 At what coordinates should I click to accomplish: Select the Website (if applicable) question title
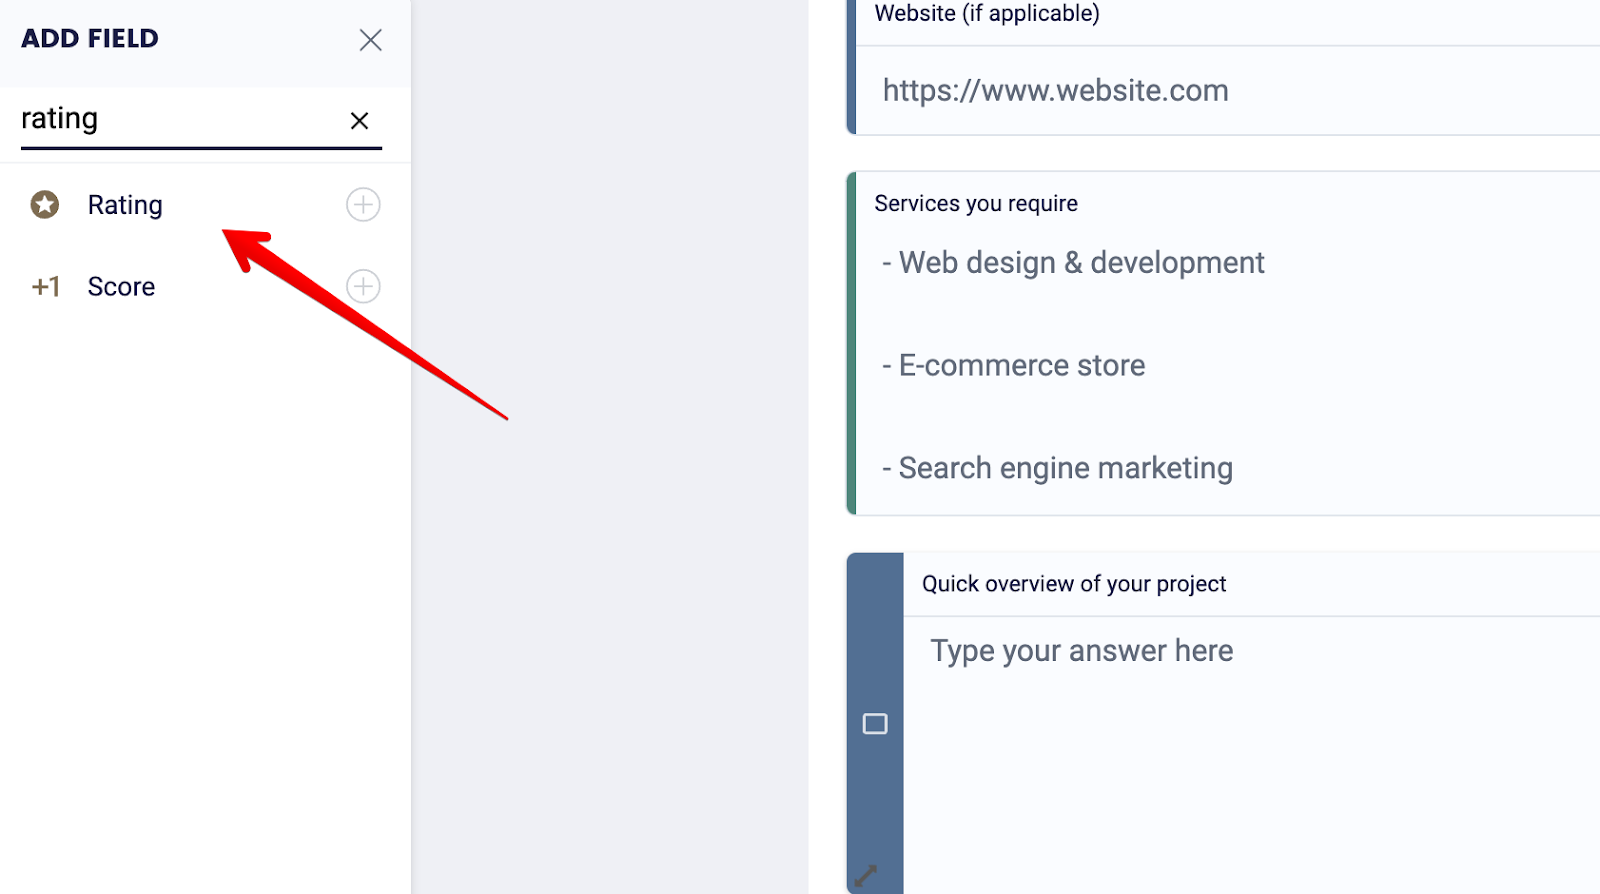tap(987, 13)
